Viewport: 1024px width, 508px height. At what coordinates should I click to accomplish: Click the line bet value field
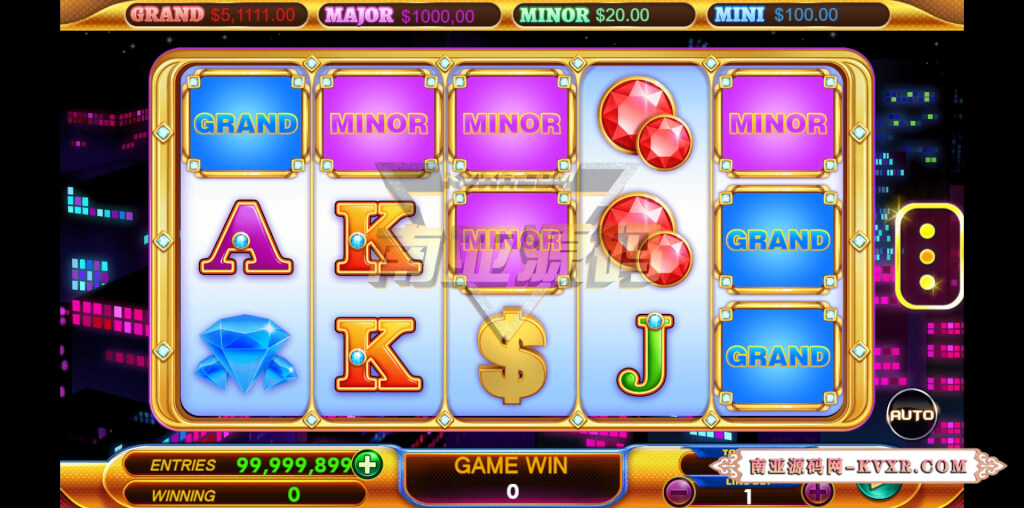tap(748, 496)
